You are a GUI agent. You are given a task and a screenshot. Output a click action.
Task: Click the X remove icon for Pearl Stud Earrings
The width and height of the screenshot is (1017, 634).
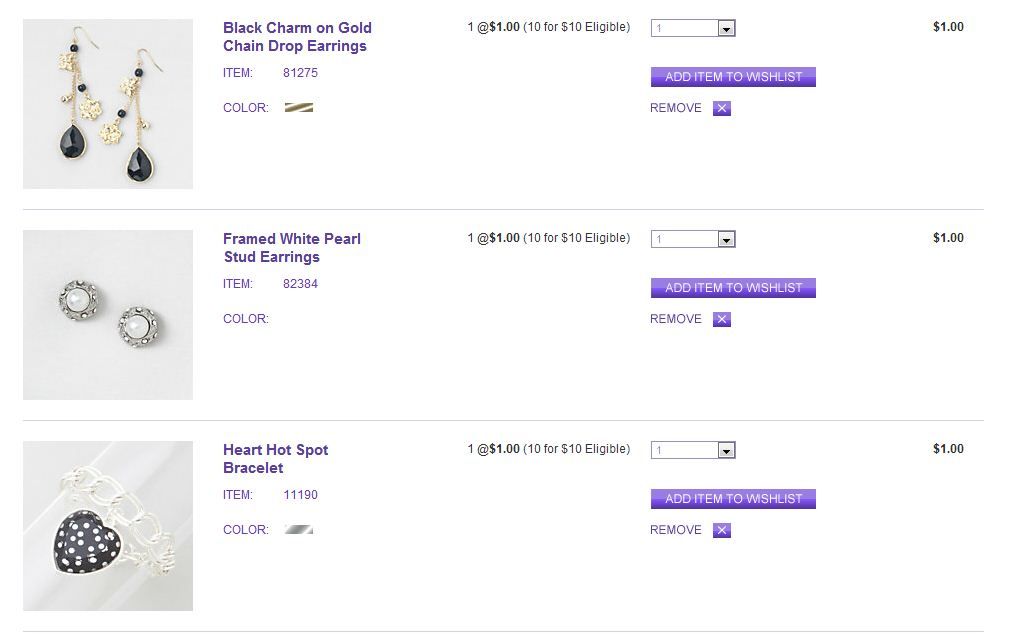coord(722,319)
